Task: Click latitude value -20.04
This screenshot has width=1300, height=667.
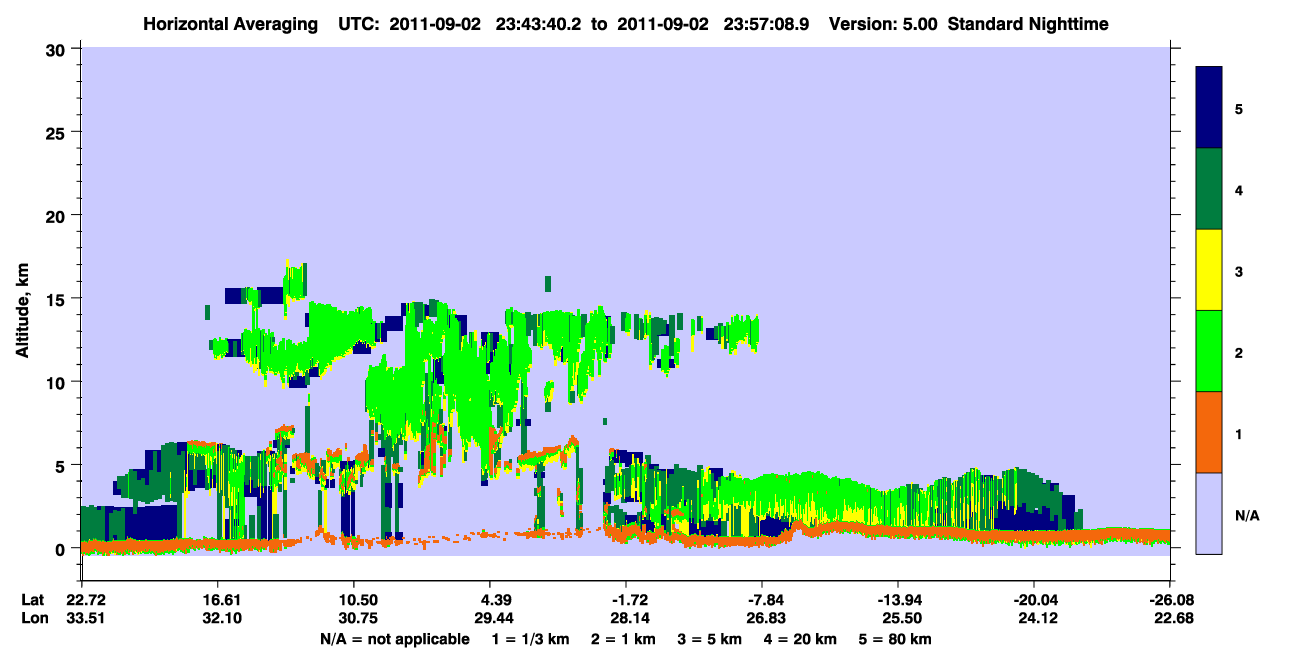Action: pyautogui.click(x=1033, y=600)
